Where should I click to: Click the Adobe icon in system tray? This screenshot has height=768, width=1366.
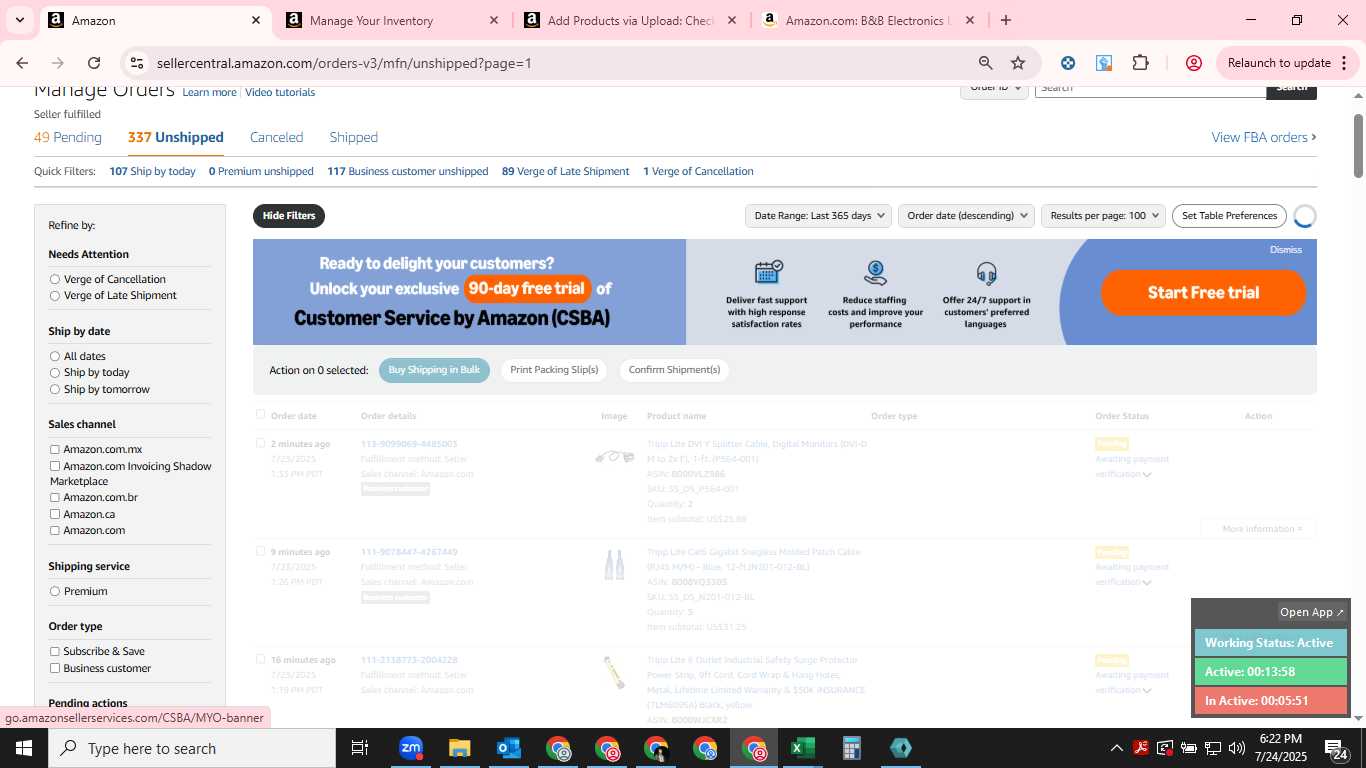(1141, 748)
